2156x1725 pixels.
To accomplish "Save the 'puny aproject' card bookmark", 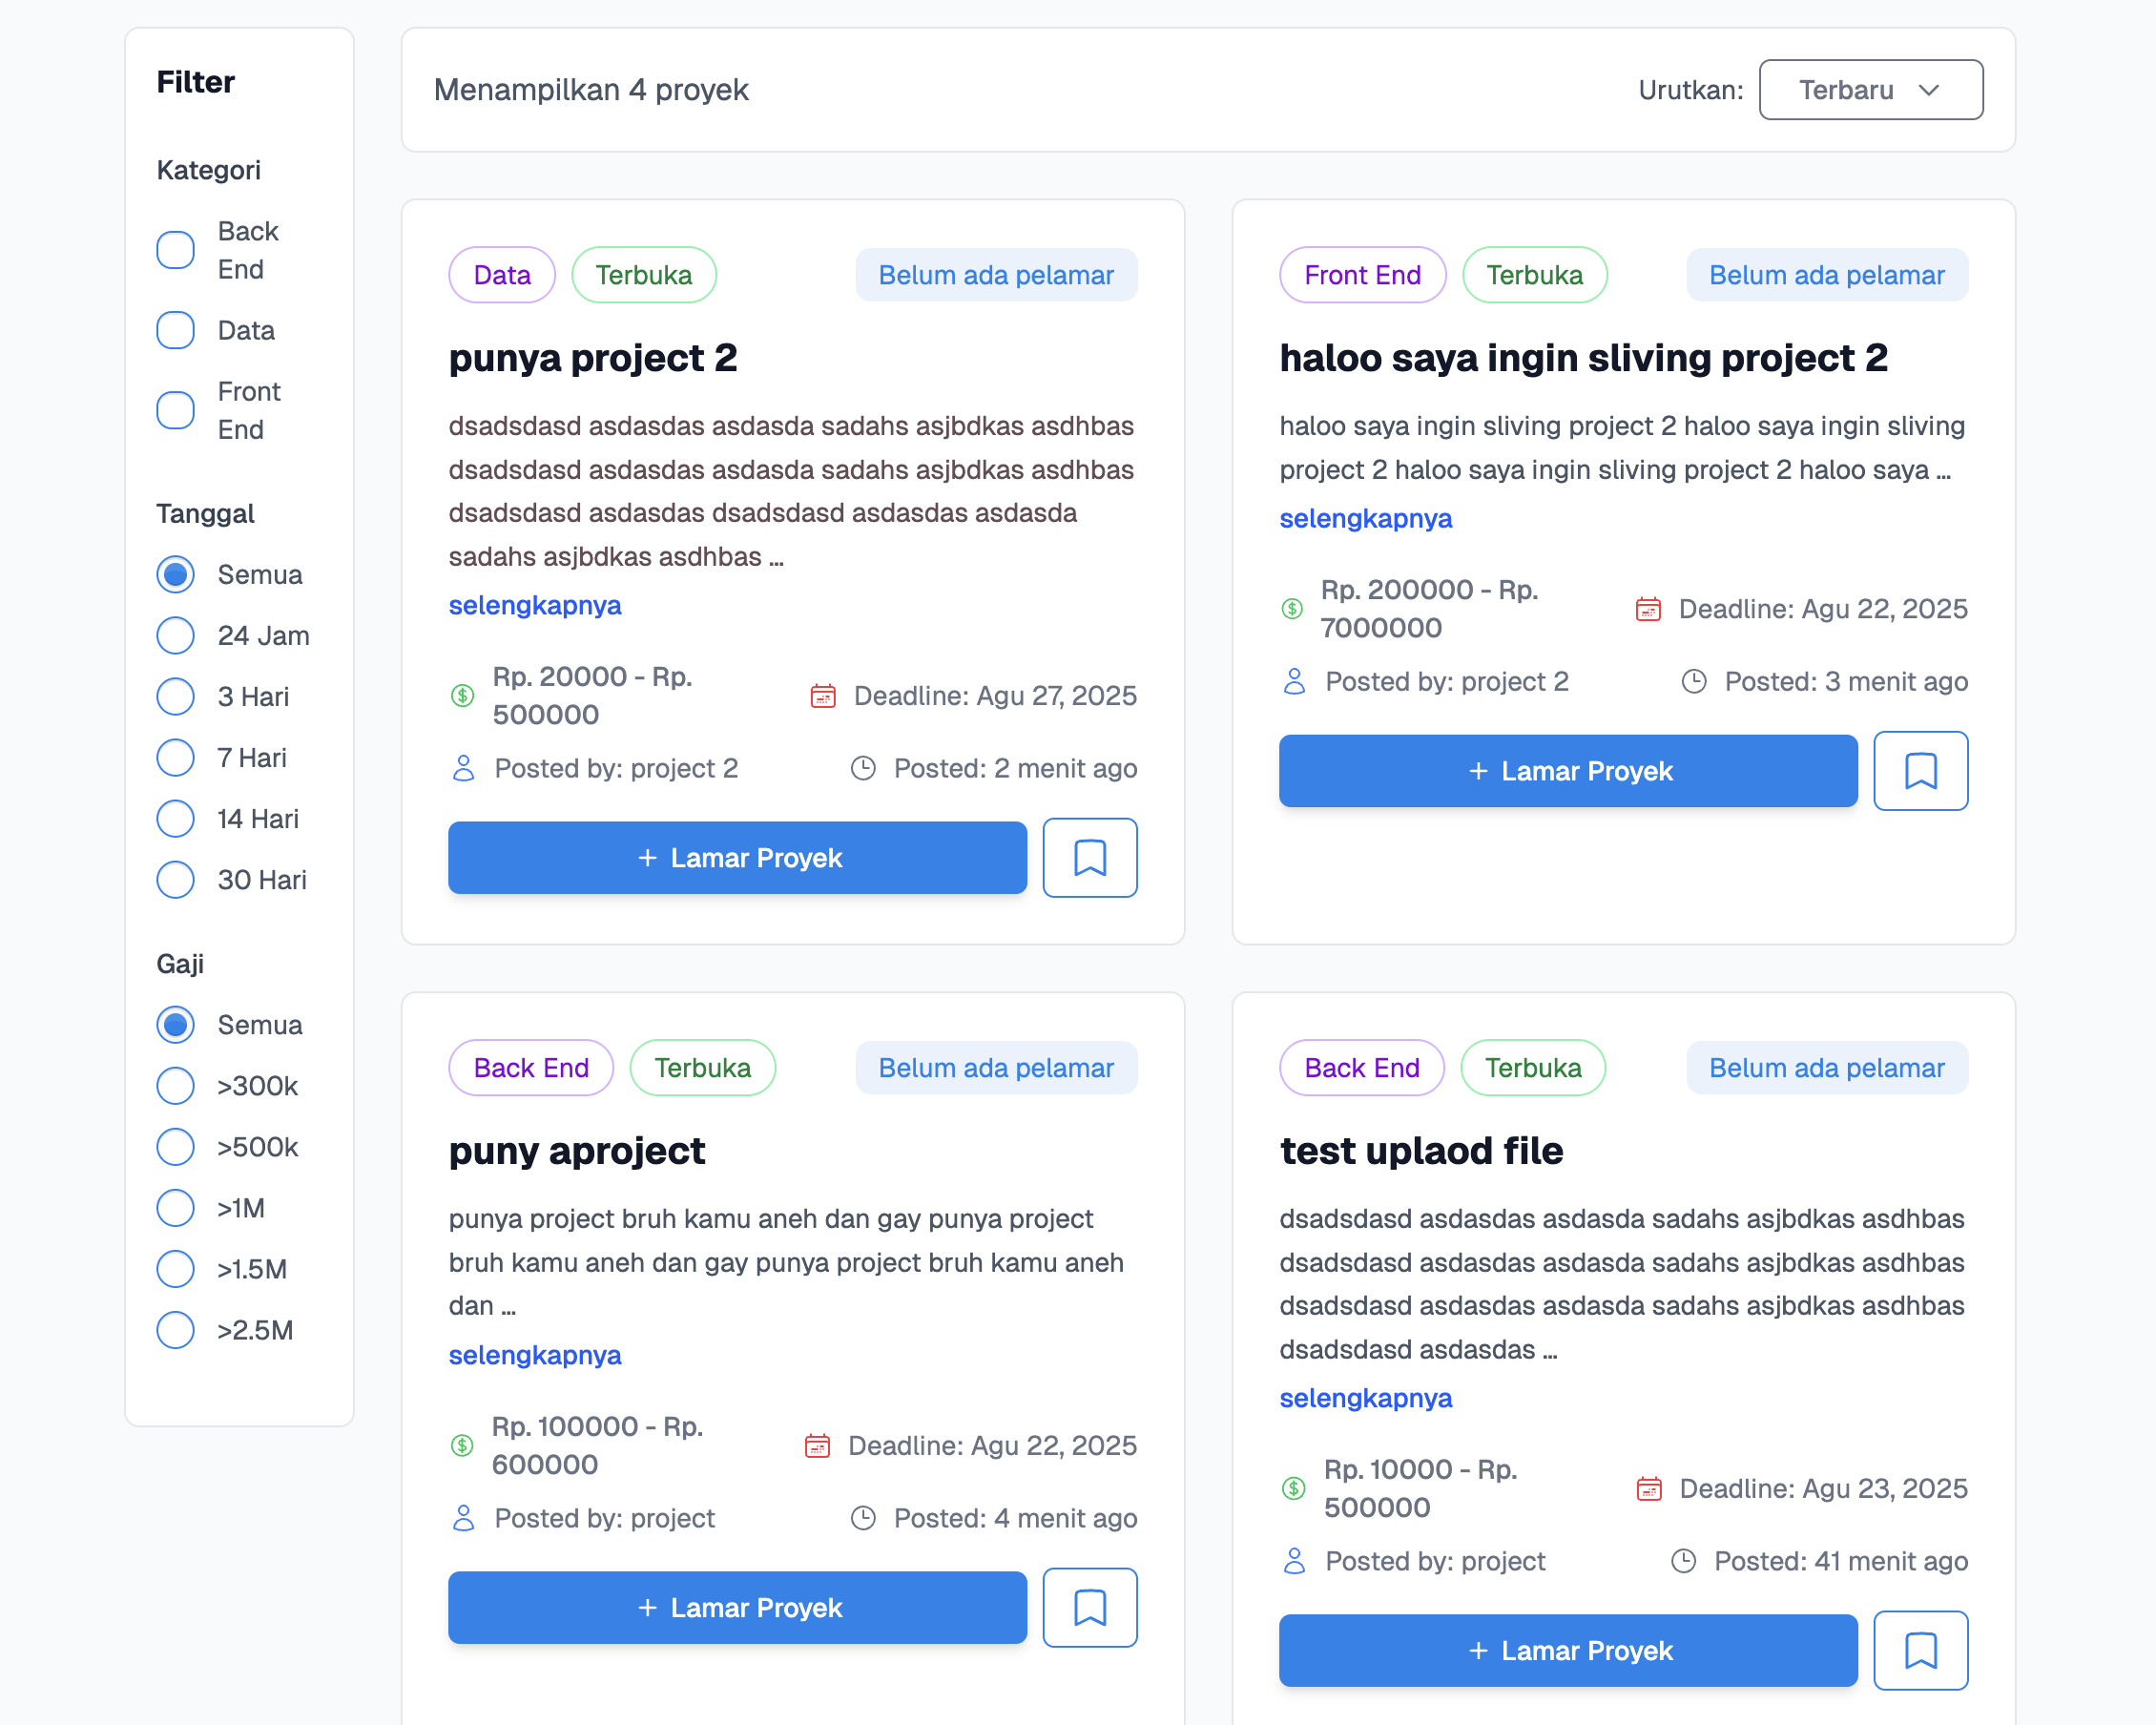I will 1089,1607.
